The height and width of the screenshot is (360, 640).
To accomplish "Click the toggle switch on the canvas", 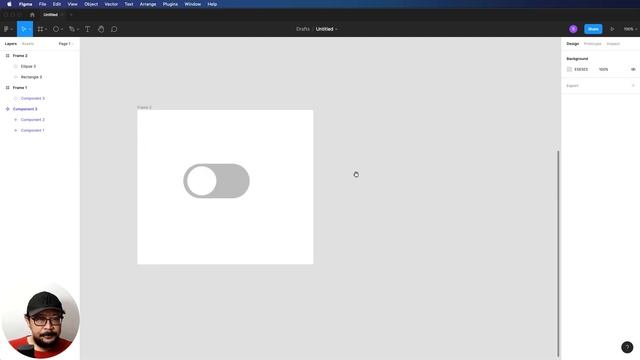I will pos(216,181).
